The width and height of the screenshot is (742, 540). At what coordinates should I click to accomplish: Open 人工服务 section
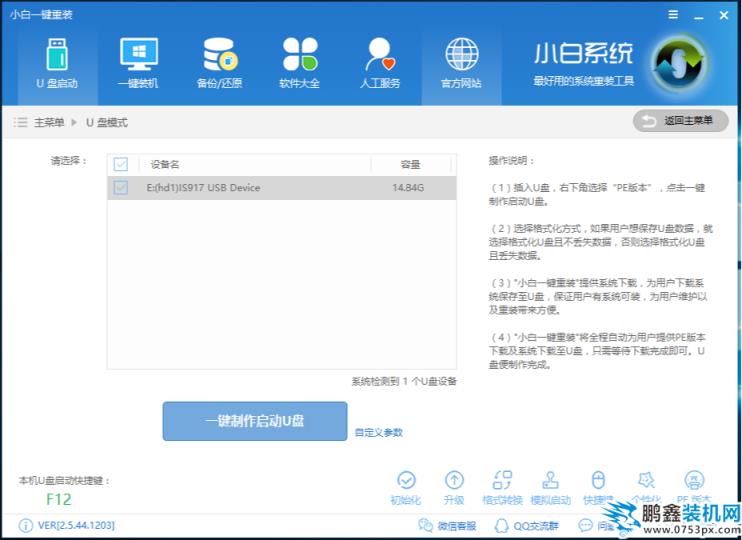[x=380, y=64]
